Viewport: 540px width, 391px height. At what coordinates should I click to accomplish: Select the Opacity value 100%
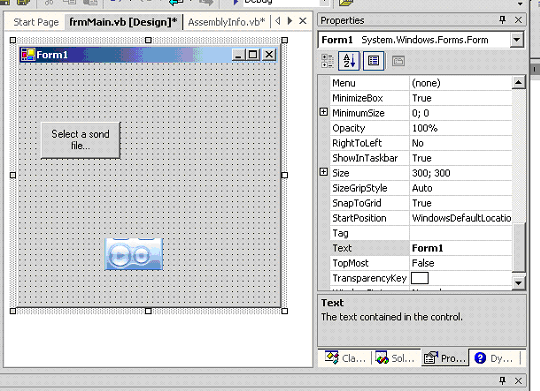[x=461, y=128]
